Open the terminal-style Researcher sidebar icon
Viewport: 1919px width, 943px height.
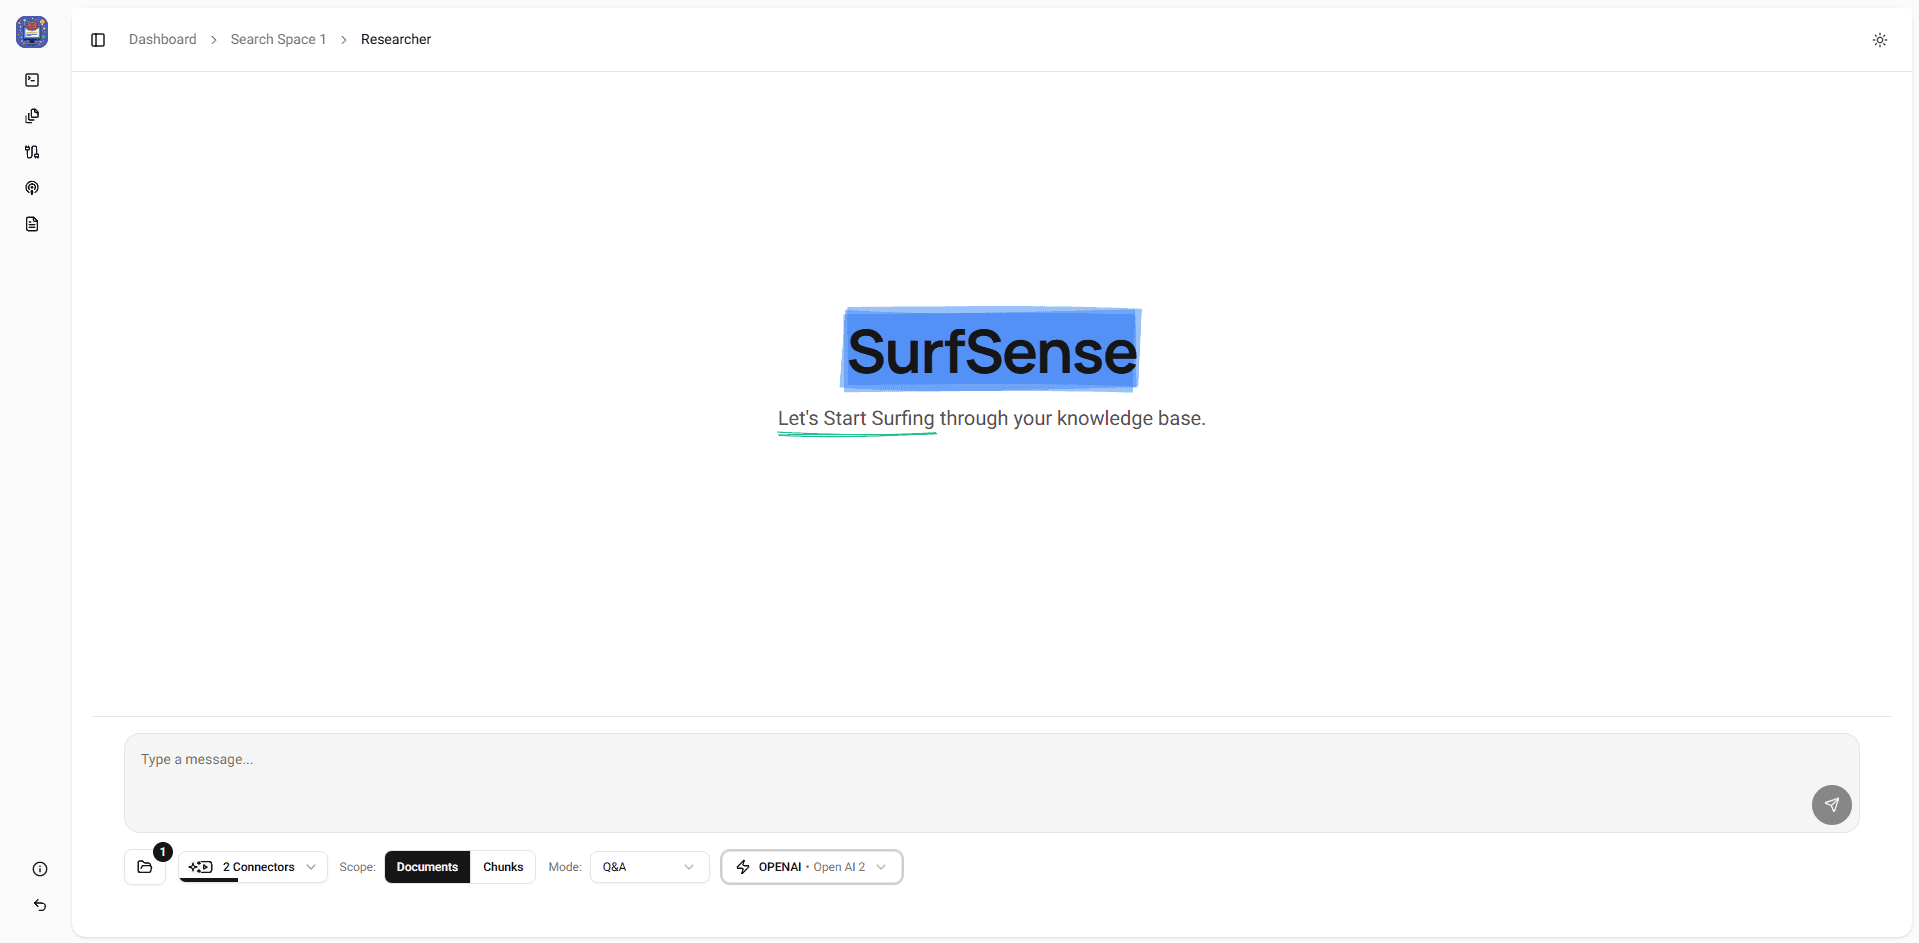tap(32, 80)
